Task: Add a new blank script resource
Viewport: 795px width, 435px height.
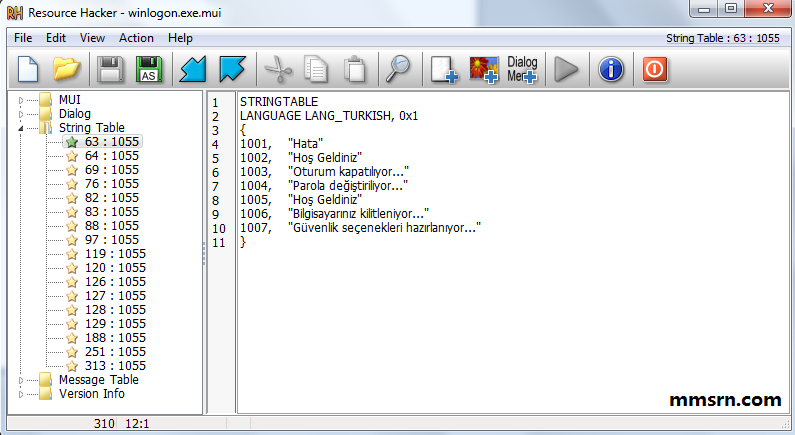Action: 444,69
